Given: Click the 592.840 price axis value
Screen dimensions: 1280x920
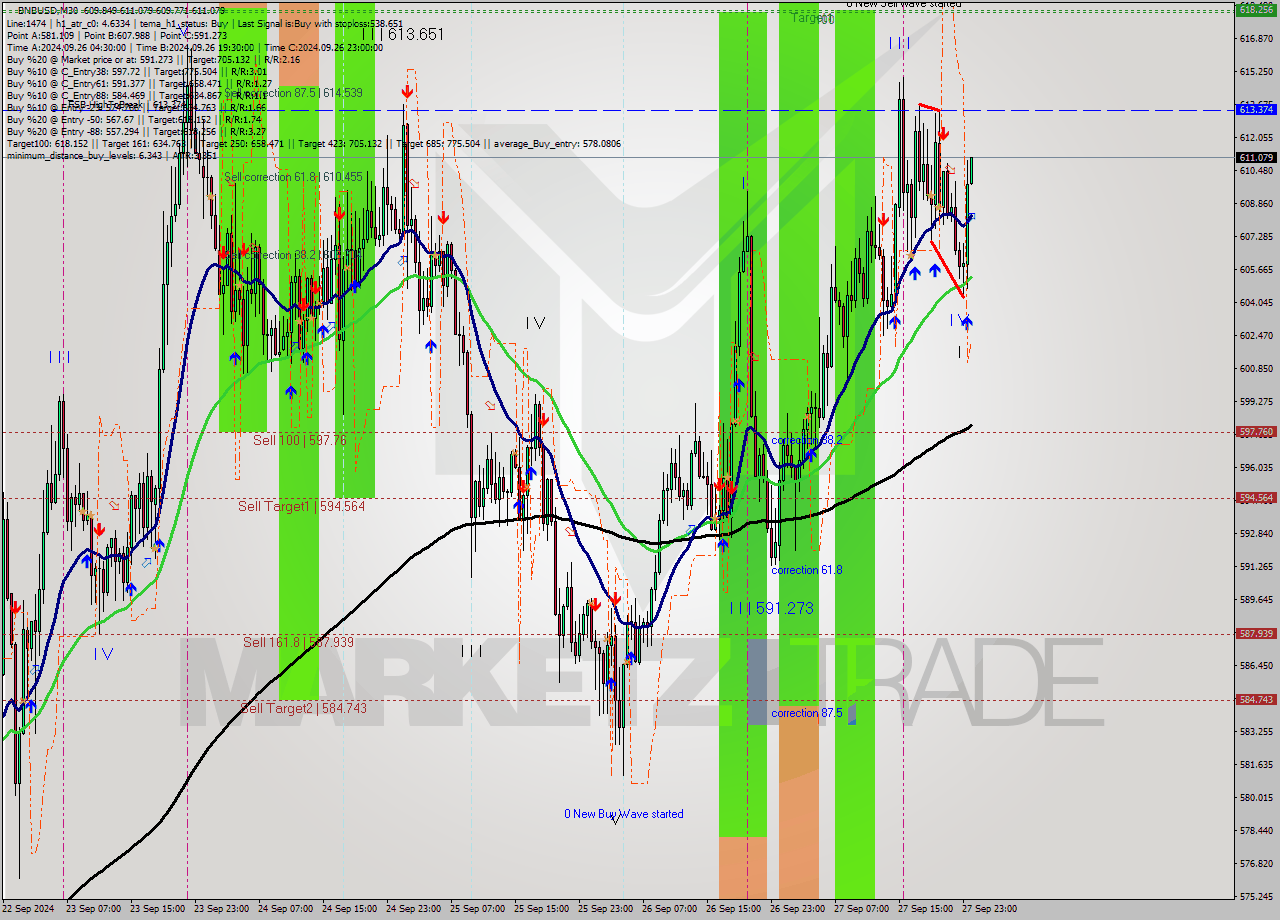Looking at the screenshot, I should pyautogui.click(x=1256, y=534).
